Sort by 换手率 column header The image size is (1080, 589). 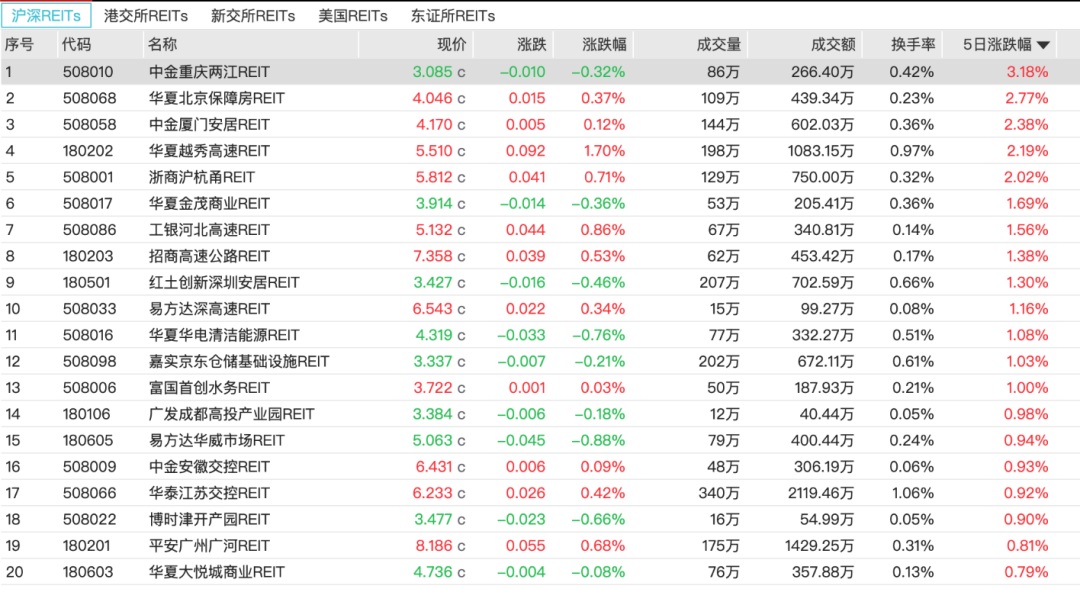[912, 45]
